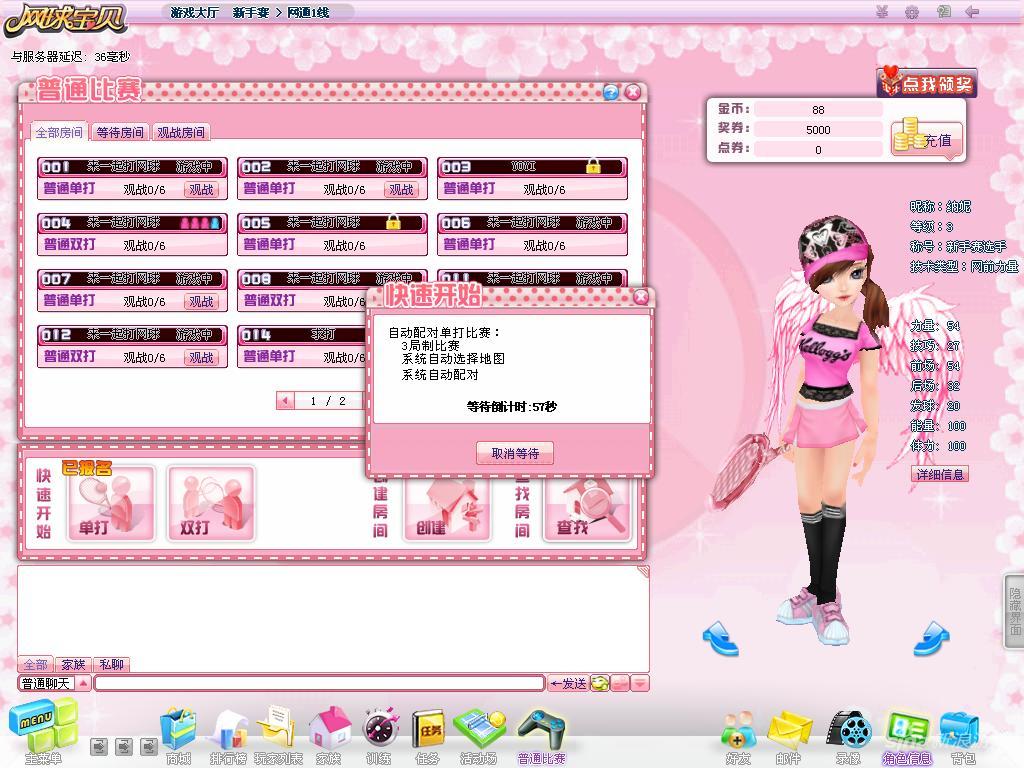
Task: Open the 商城 shop bag icon
Action: click(x=178, y=729)
